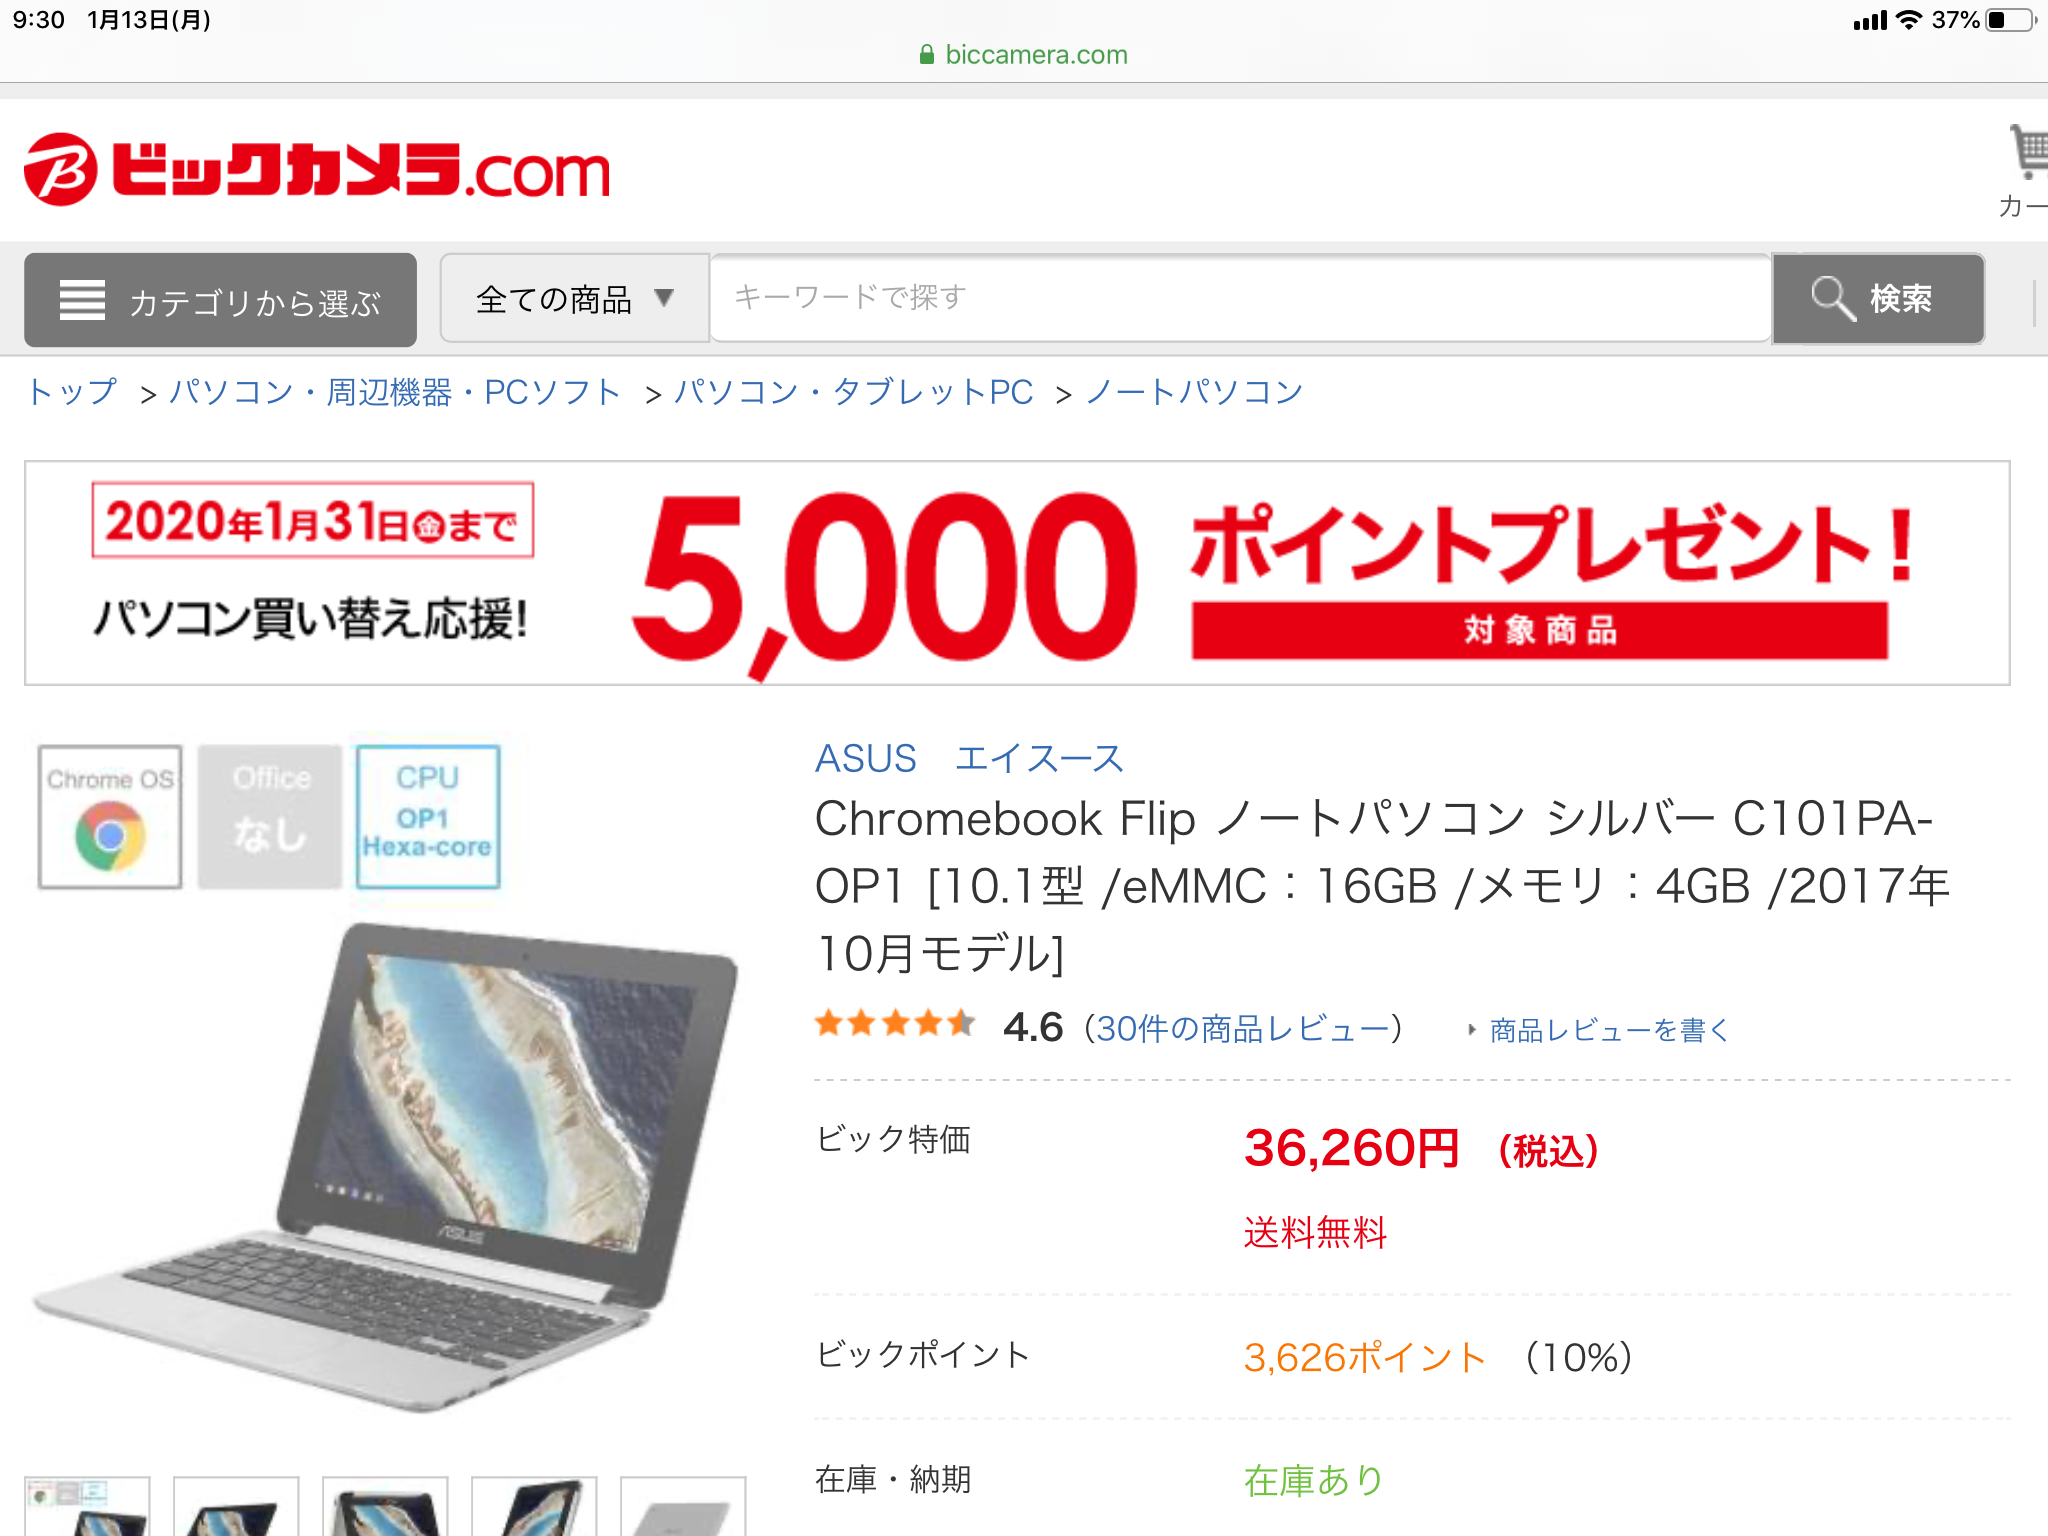Select the second product thumbnail image
The width and height of the screenshot is (2048, 1536).
(236, 1506)
